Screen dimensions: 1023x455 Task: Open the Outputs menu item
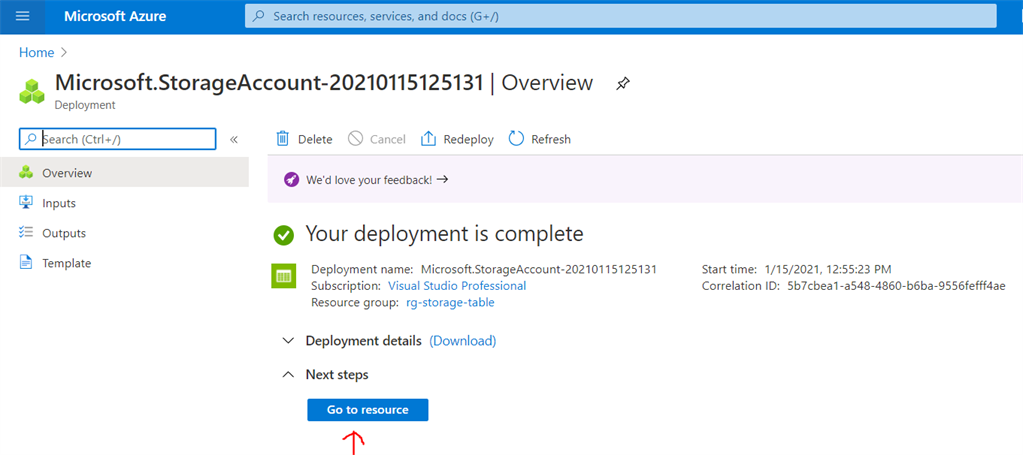(x=63, y=233)
